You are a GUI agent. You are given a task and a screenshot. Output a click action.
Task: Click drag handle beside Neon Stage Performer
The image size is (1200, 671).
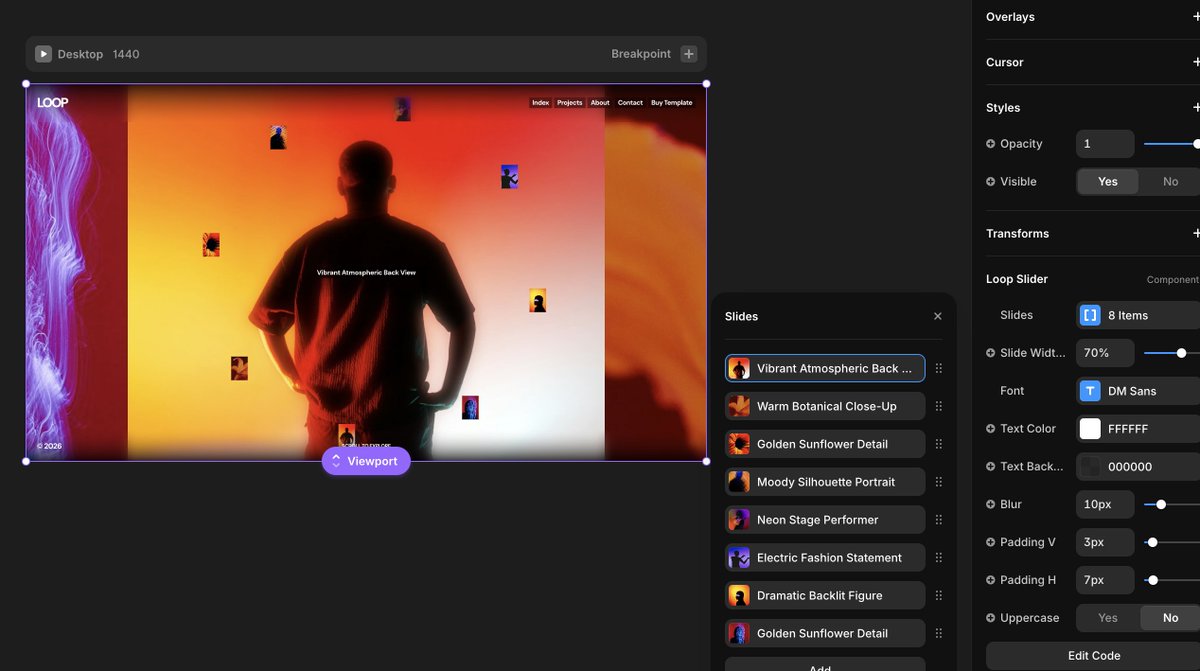[x=938, y=520]
